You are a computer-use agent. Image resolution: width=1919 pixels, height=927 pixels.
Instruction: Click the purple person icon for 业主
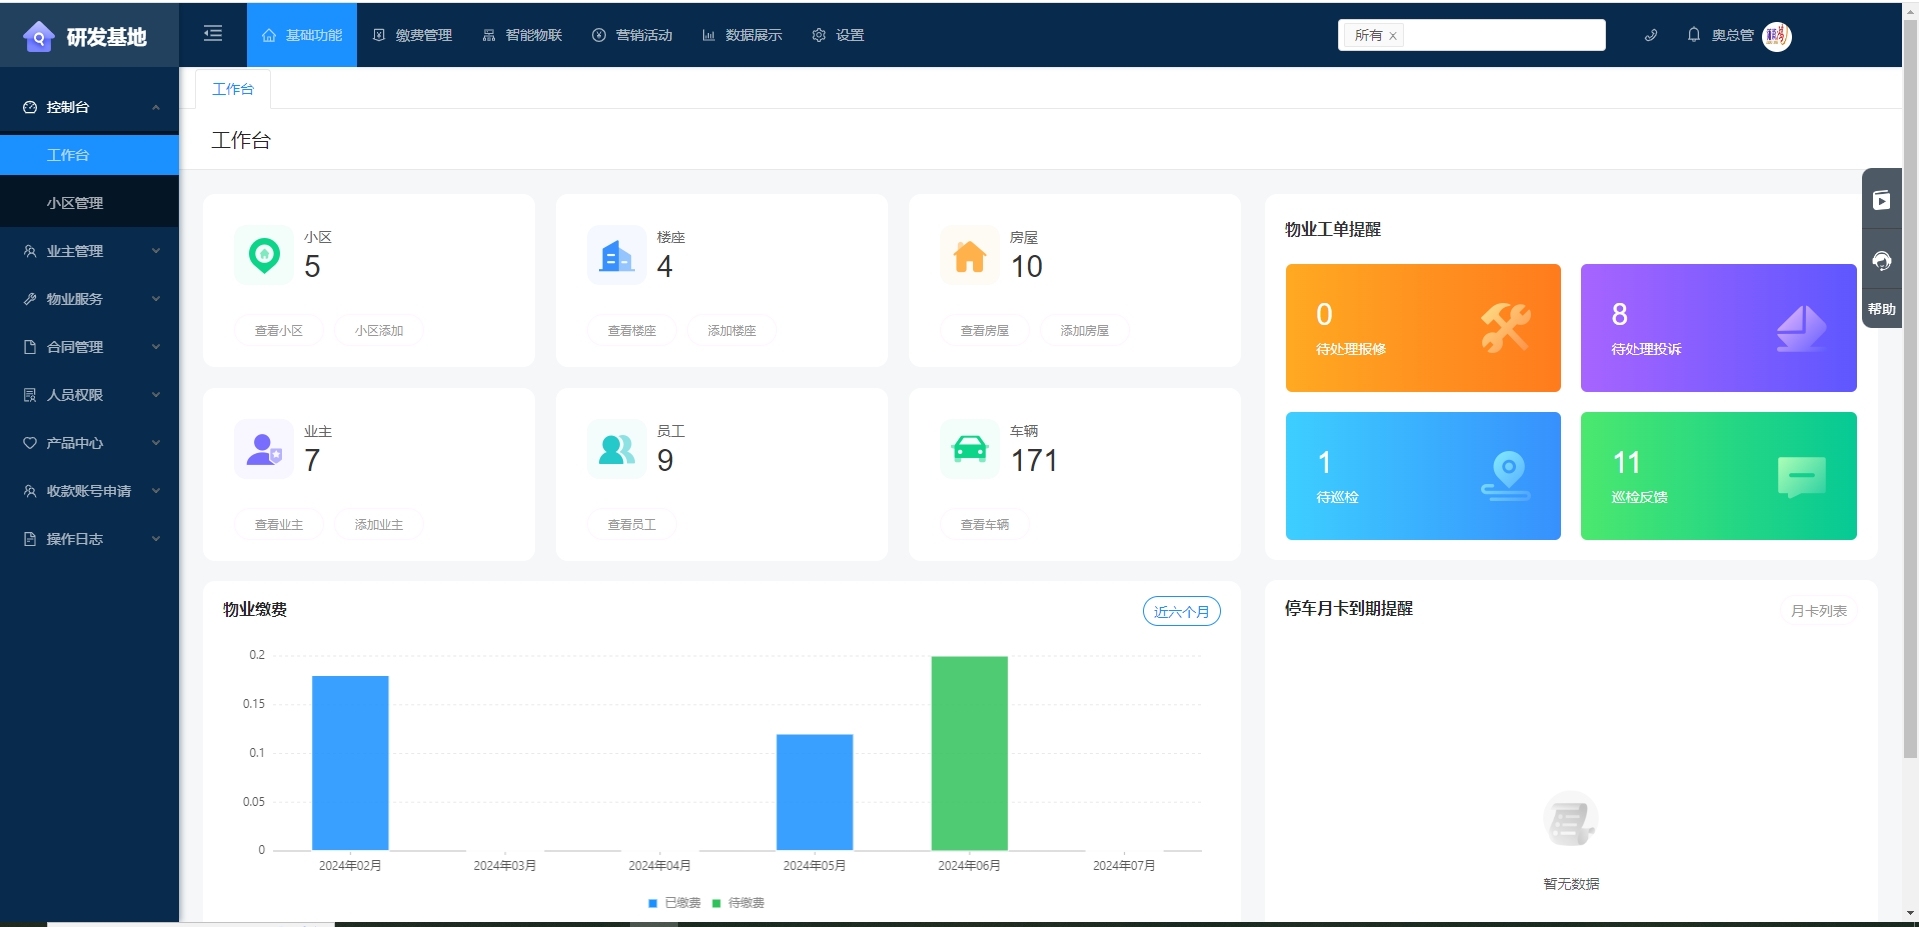pos(264,449)
